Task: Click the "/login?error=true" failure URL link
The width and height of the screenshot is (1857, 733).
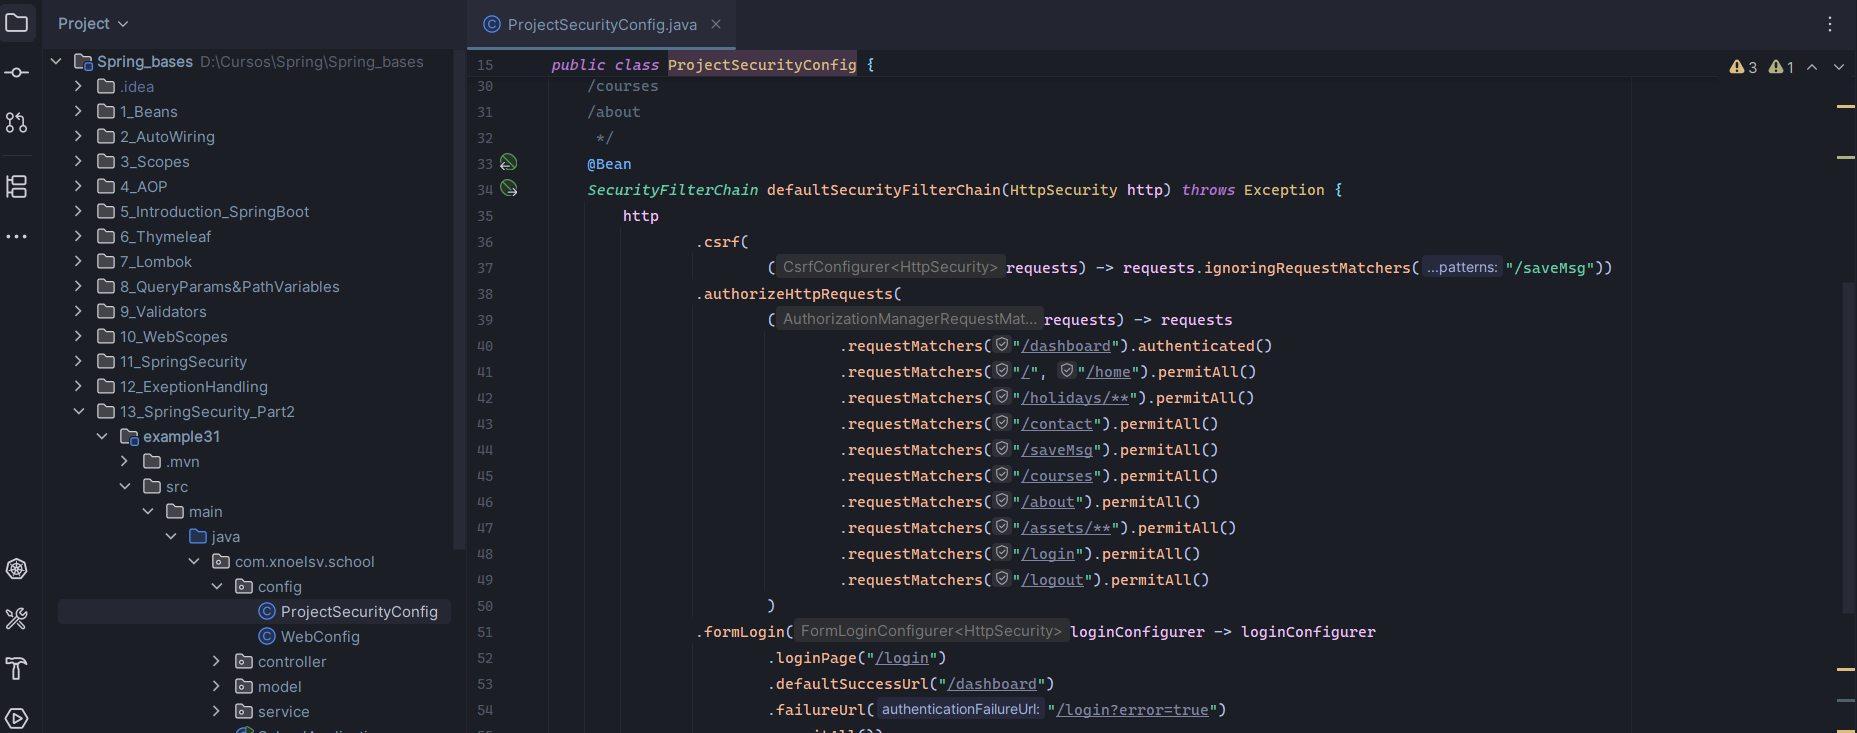Action: pos(1133,710)
